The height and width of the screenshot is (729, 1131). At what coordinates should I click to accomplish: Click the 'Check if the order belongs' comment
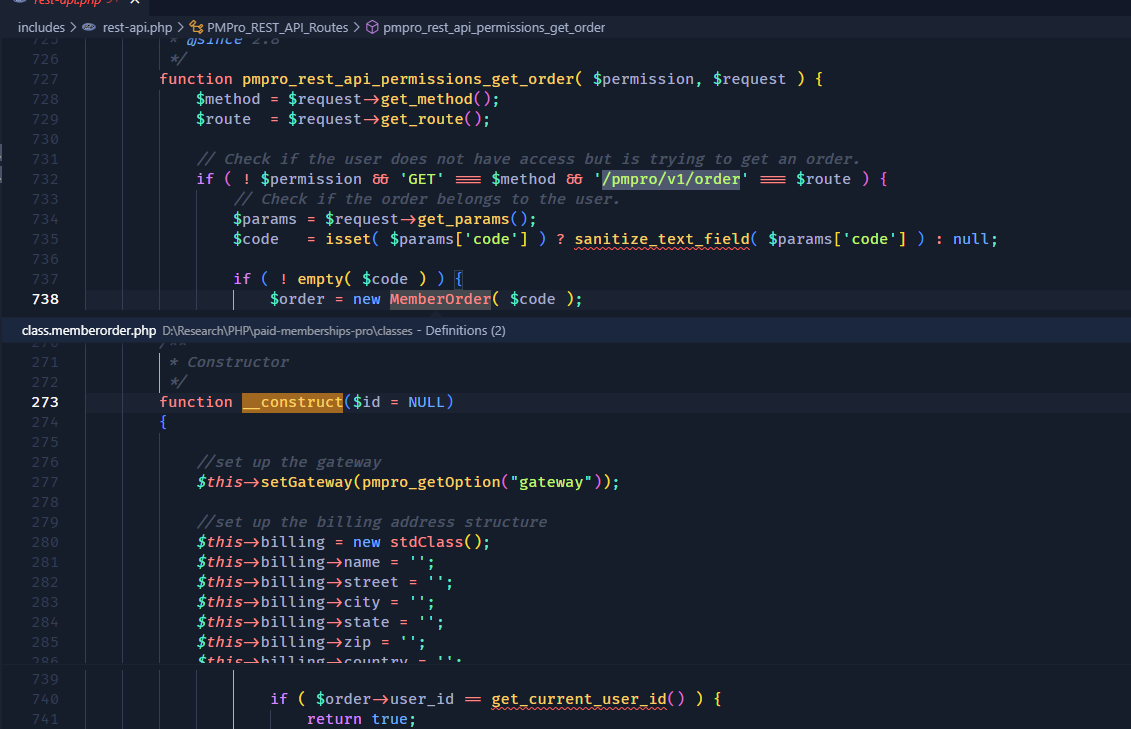(x=426, y=199)
